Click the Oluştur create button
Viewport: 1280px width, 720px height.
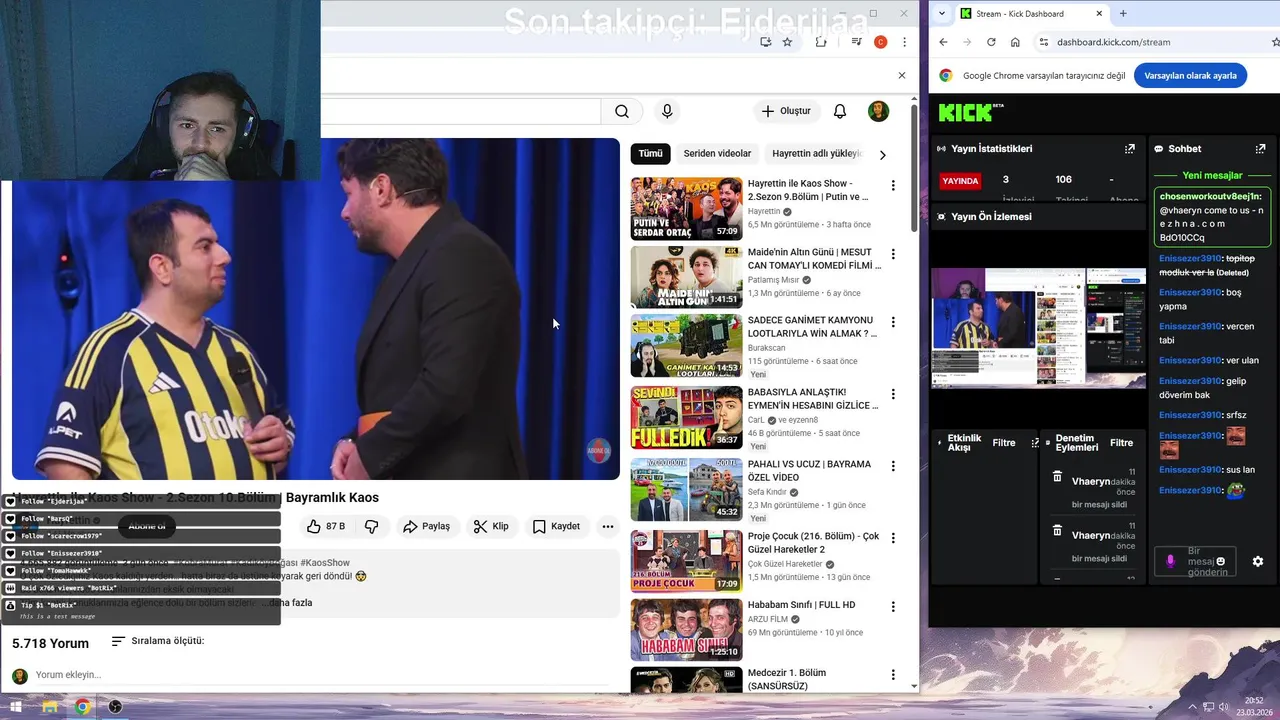click(x=786, y=111)
